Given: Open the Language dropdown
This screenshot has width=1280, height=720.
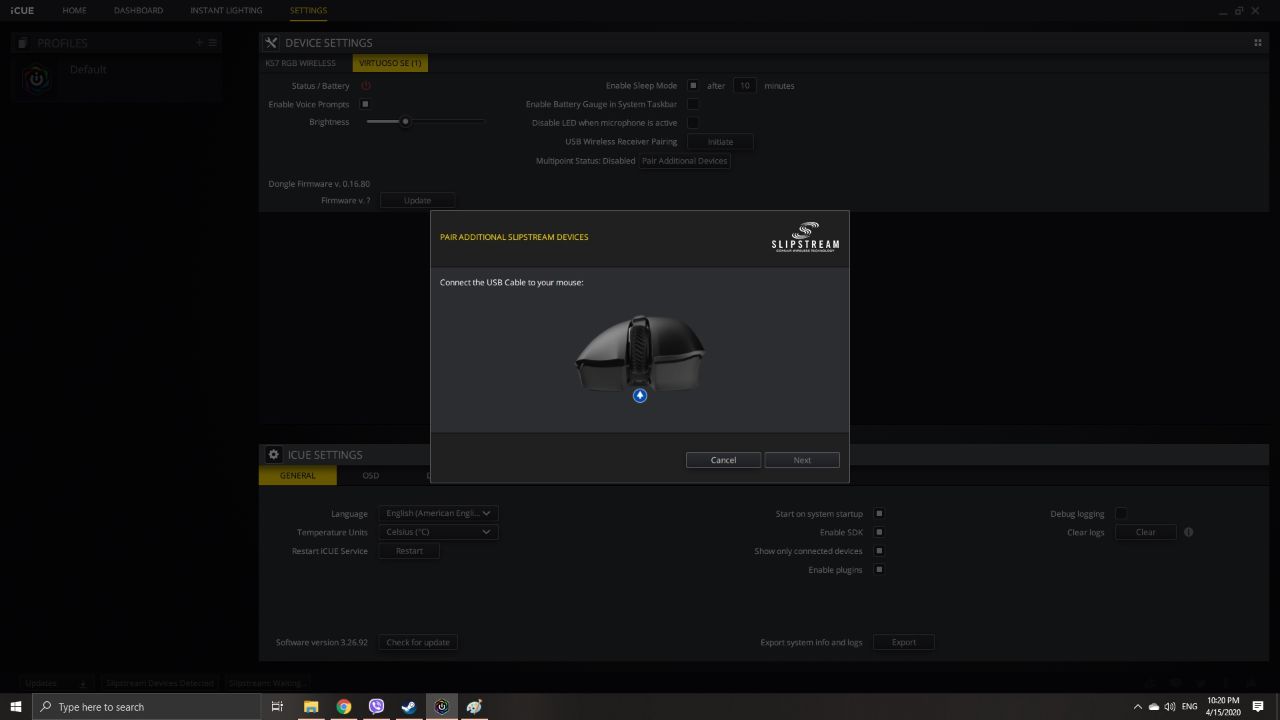Looking at the screenshot, I should [438, 513].
